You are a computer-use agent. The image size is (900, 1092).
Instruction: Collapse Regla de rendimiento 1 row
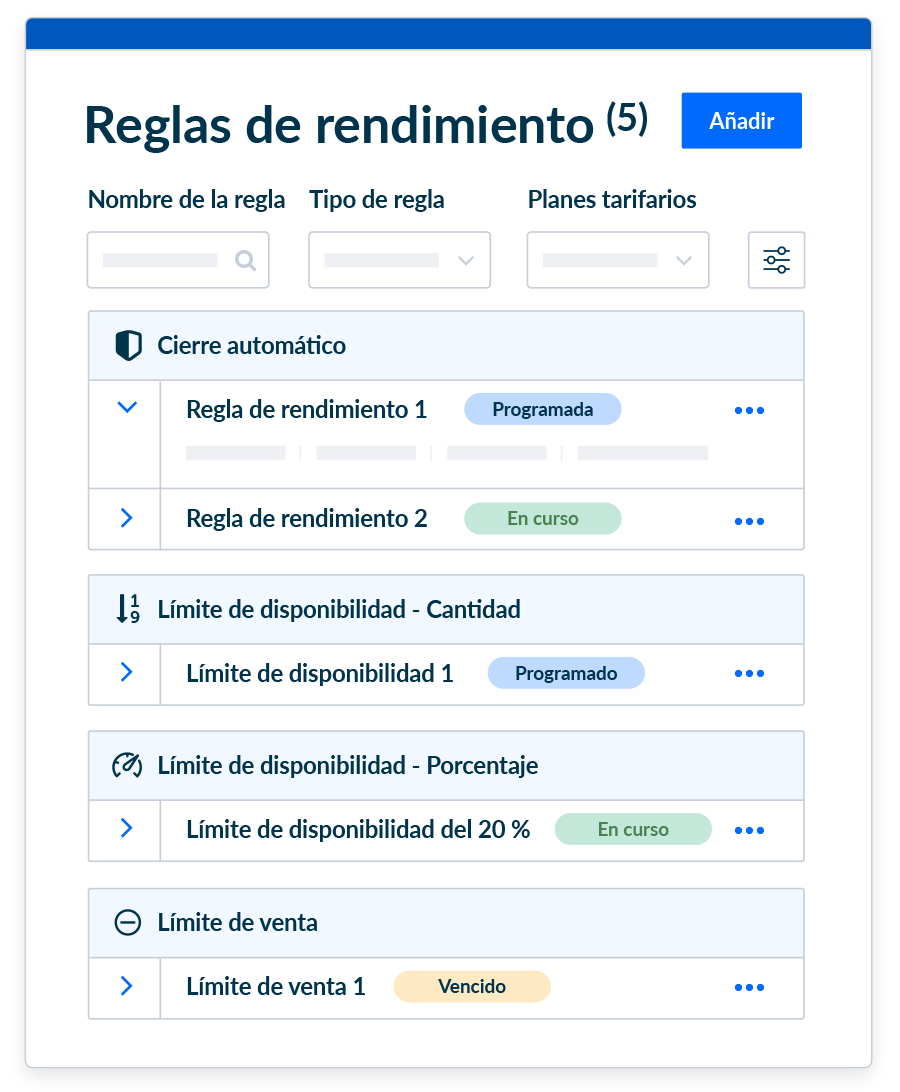tap(126, 407)
